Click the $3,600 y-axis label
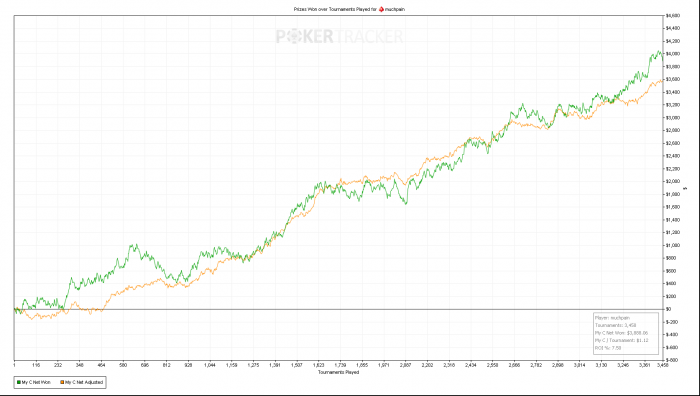Viewport: 700px width, 396px height. (x=672, y=79)
